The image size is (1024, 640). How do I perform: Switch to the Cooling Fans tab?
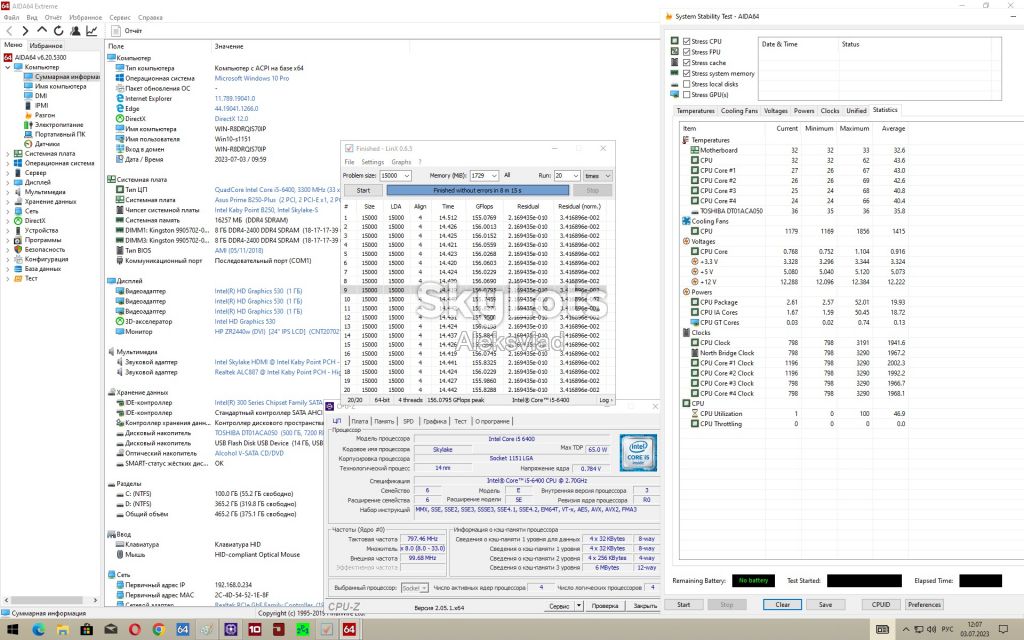tap(739, 111)
